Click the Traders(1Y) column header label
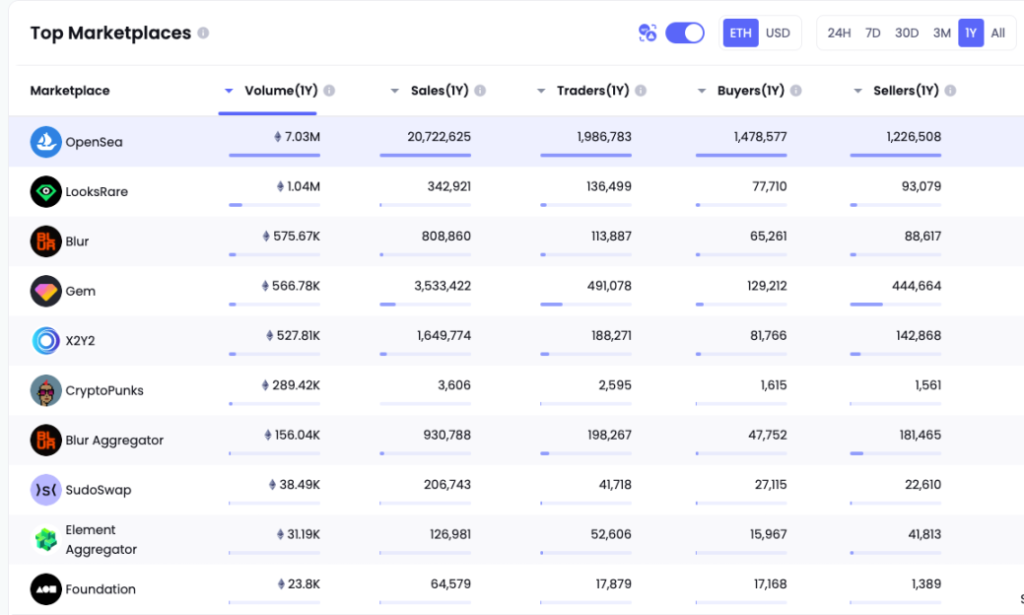 tap(593, 91)
